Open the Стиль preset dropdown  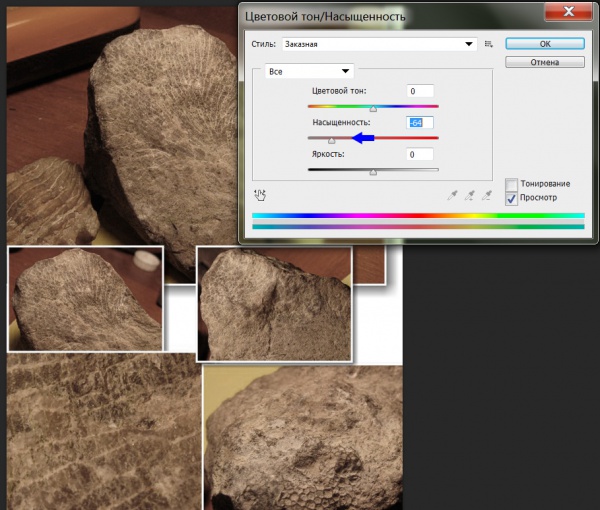click(378, 44)
